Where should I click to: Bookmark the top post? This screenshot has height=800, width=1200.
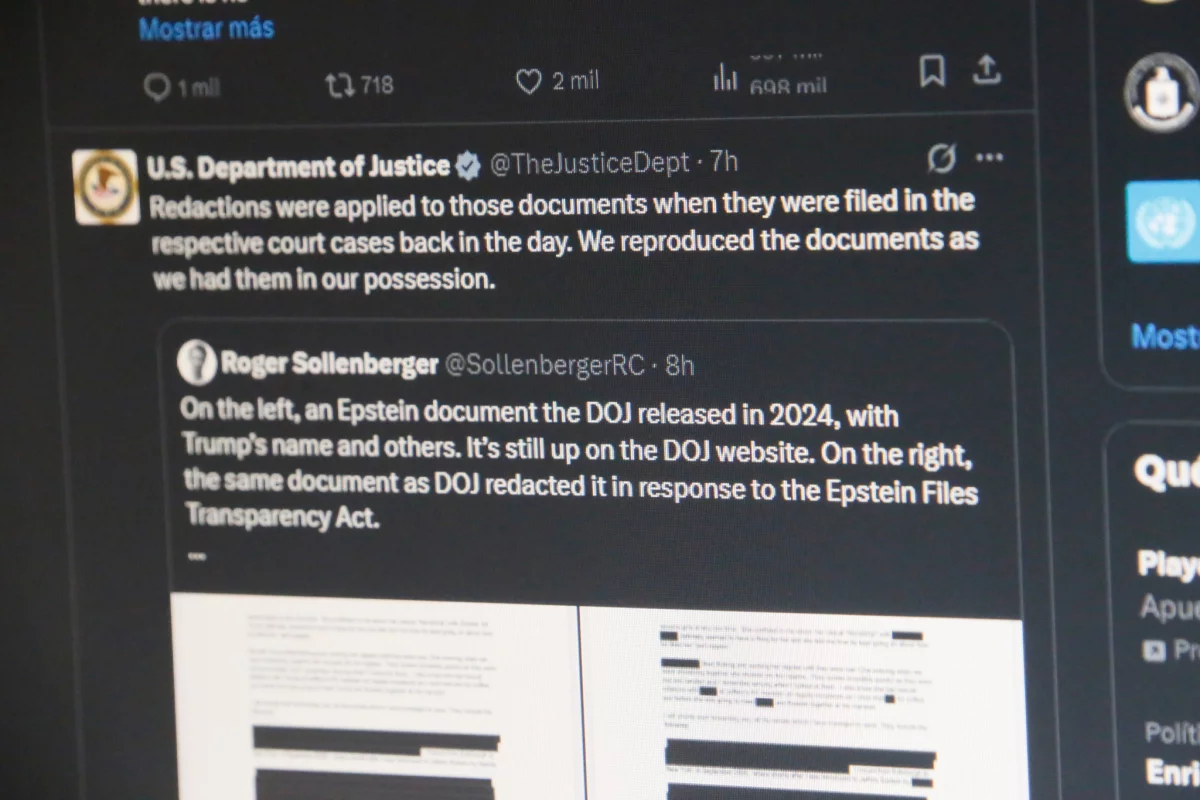pyautogui.click(x=932, y=71)
